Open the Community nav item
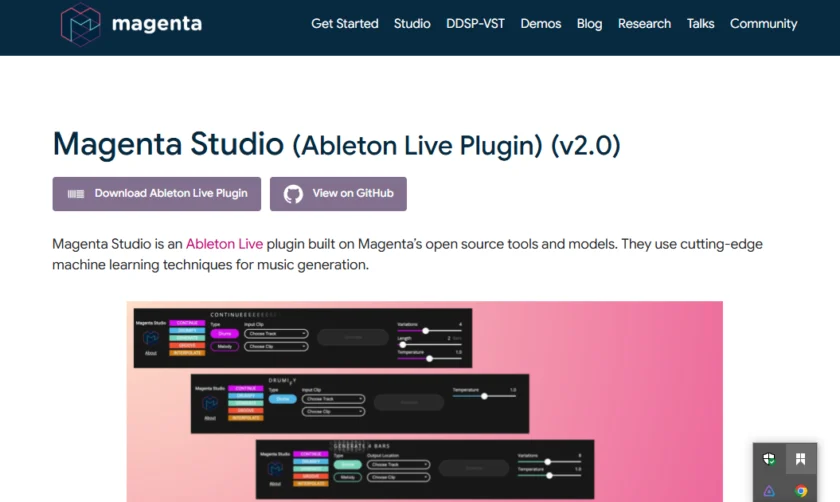This screenshot has height=502, width=840. point(763,24)
